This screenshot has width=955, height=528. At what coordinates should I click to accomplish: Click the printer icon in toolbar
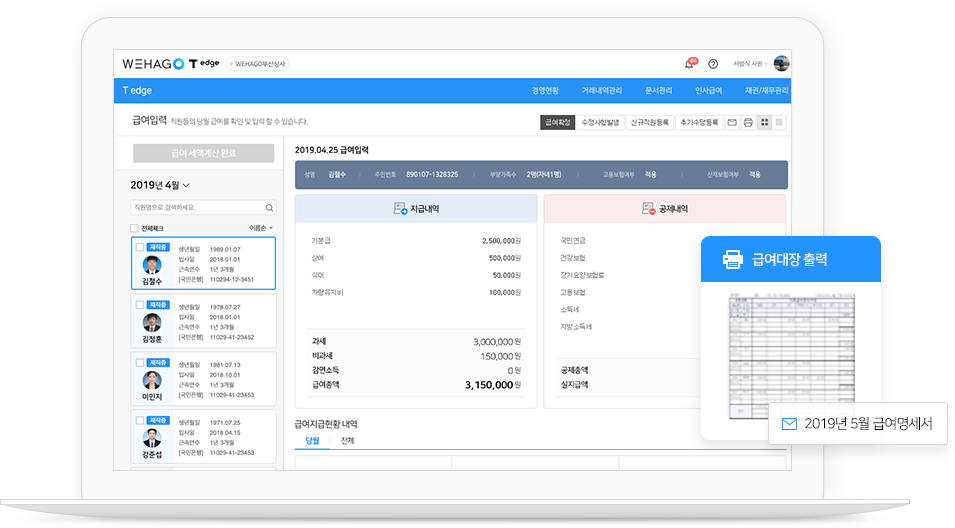coord(748,122)
